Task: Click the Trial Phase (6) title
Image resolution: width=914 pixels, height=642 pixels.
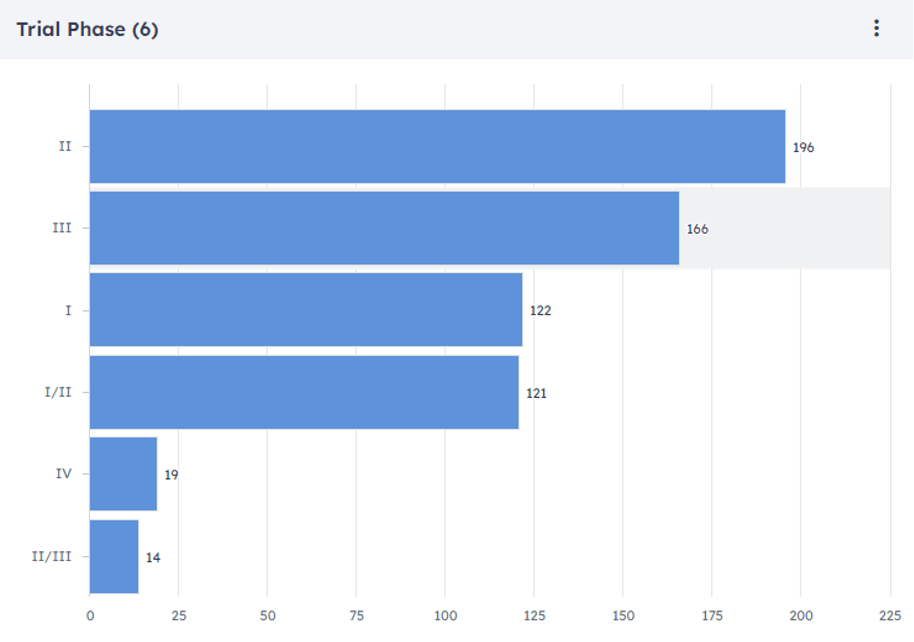Action: pyautogui.click(x=87, y=29)
